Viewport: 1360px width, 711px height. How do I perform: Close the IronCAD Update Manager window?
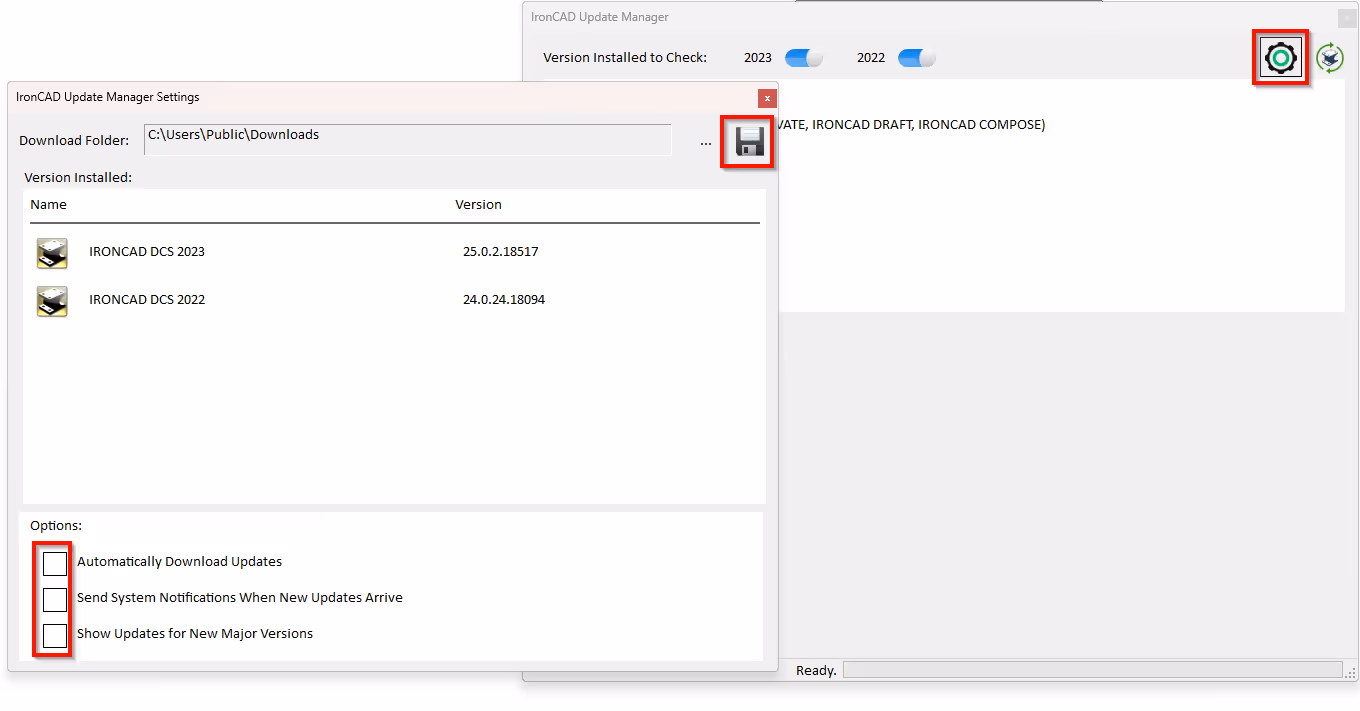click(x=1346, y=18)
